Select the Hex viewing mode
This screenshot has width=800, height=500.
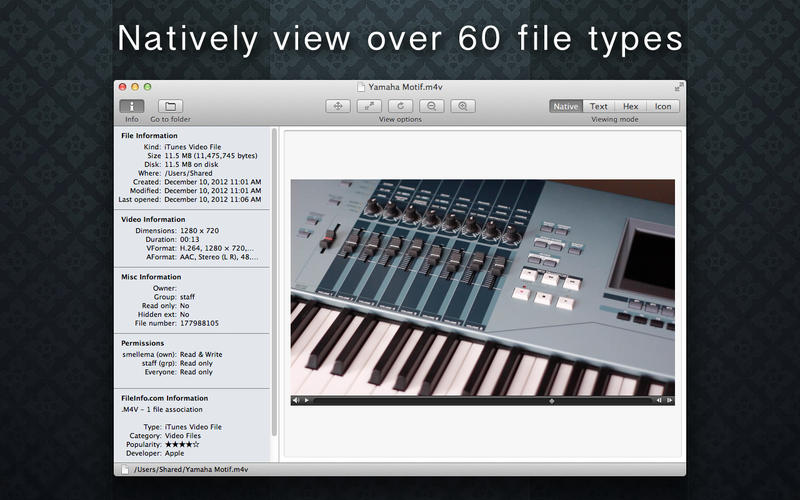point(630,106)
